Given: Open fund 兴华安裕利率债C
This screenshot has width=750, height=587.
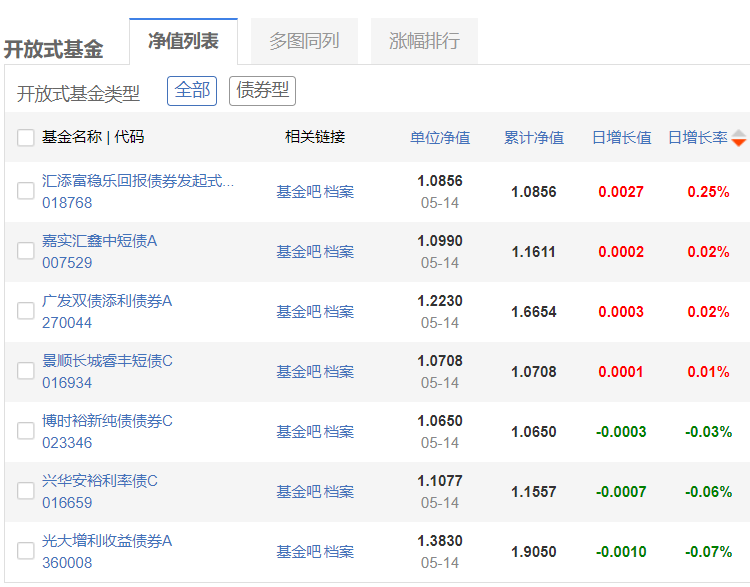Looking at the screenshot, I should click(x=99, y=481).
